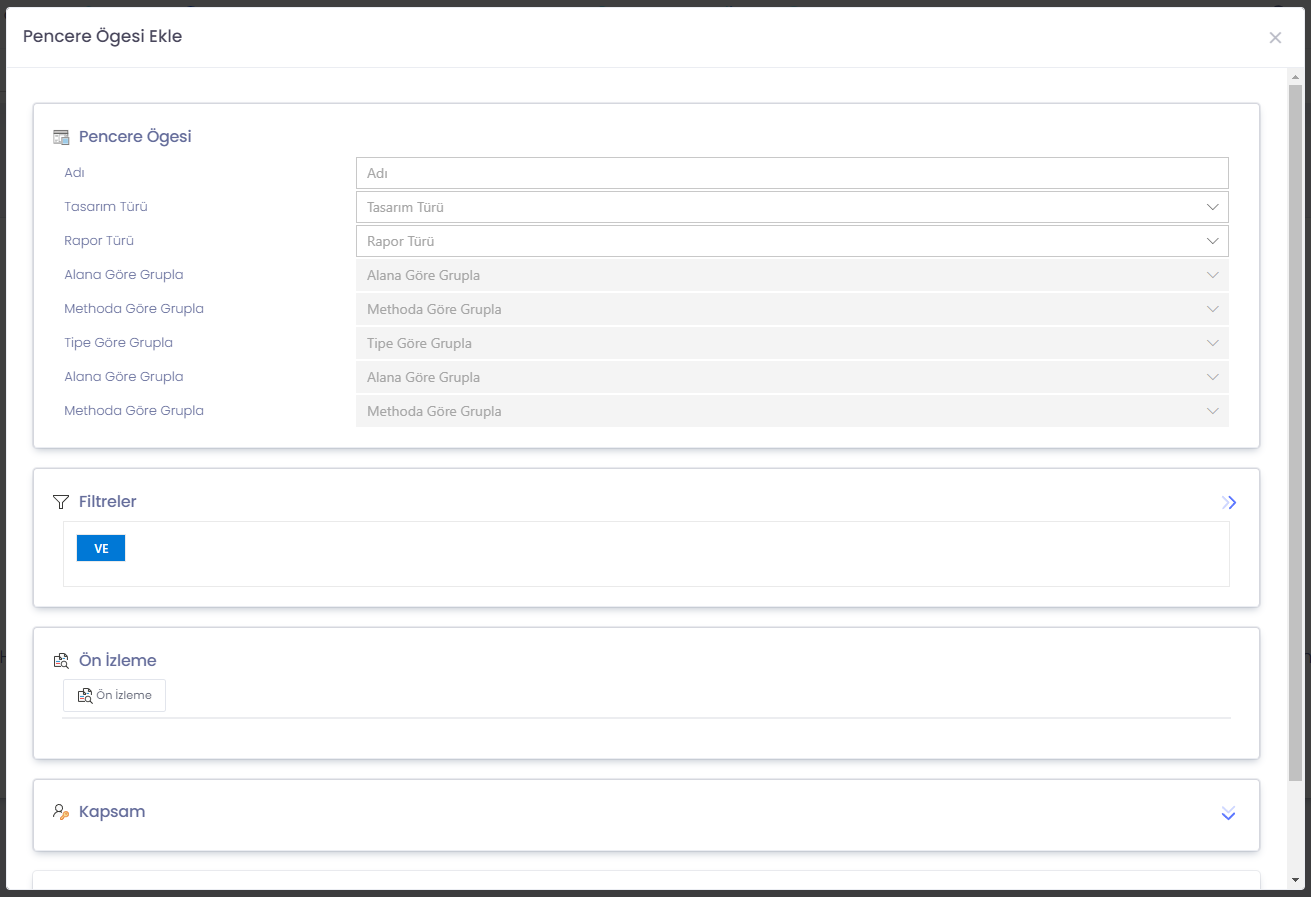Expand Filtreler section with double arrow
Image resolution: width=1311 pixels, height=897 pixels.
point(1229,502)
